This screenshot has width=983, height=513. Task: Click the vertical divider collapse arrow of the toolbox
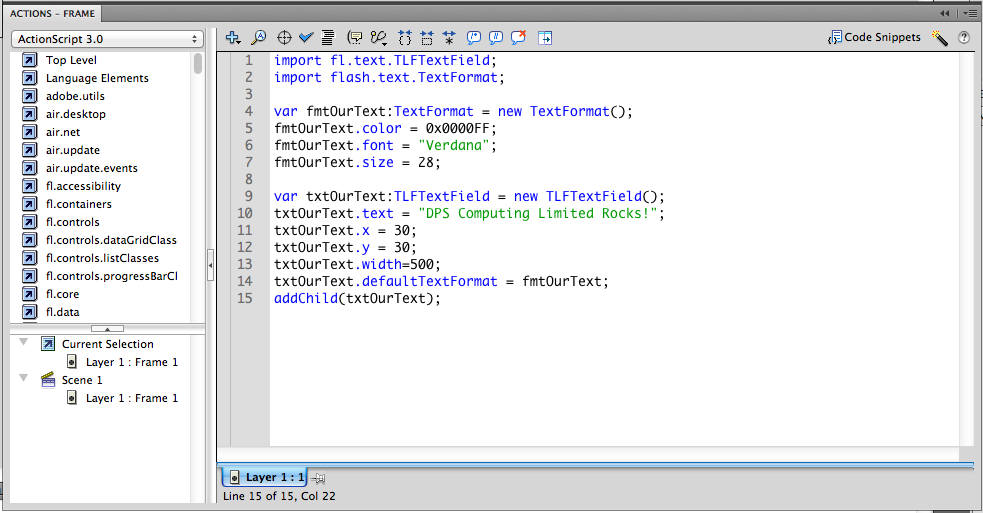(211, 265)
